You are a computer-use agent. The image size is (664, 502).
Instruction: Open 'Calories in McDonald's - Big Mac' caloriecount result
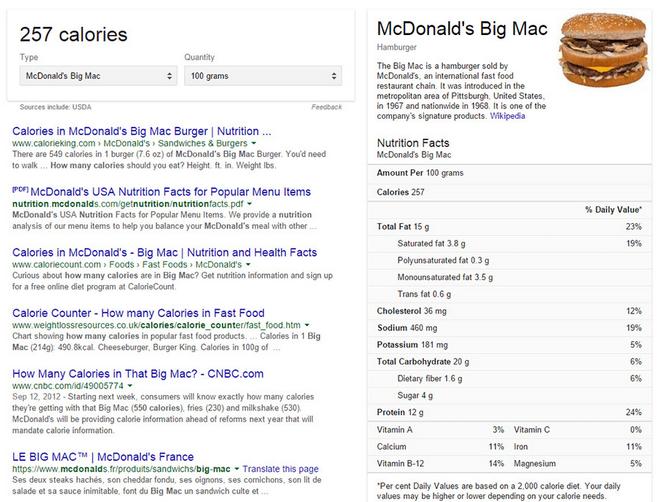pos(165,253)
